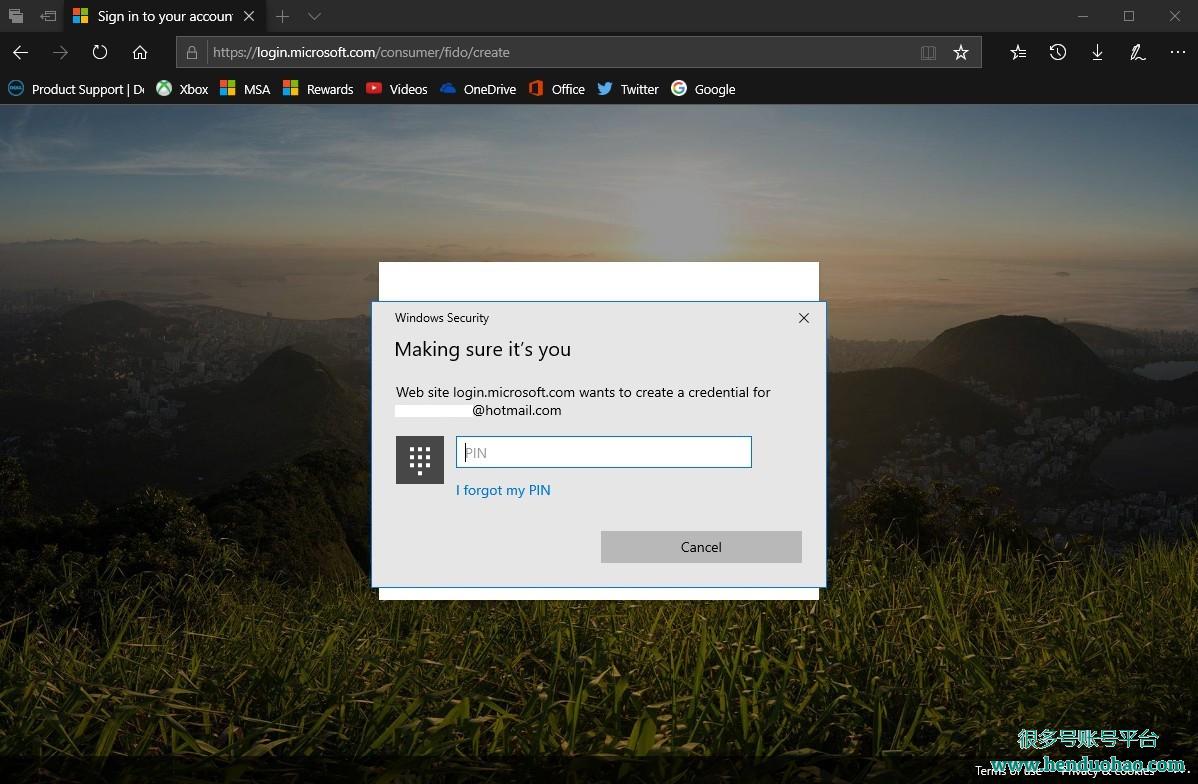Open the Office bookmark
This screenshot has height=784, width=1198.
point(557,89)
